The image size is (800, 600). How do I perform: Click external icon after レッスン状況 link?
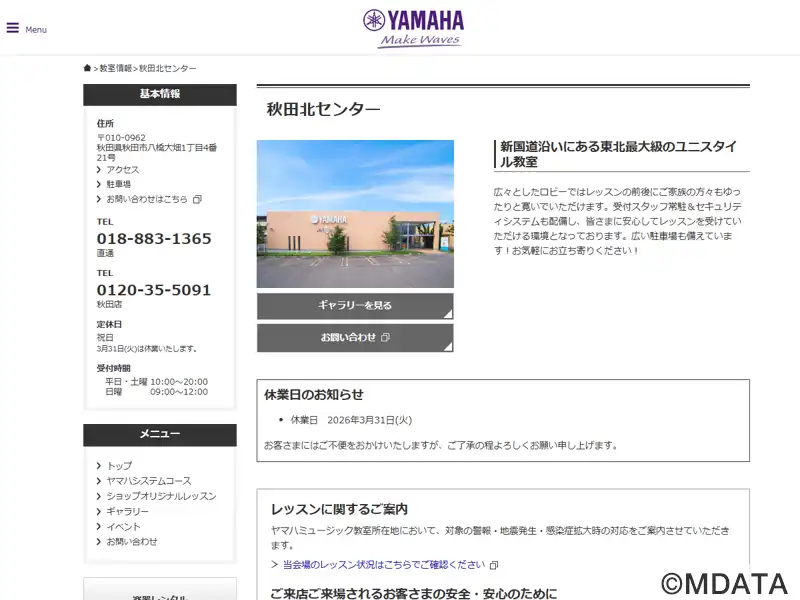[493, 565]
